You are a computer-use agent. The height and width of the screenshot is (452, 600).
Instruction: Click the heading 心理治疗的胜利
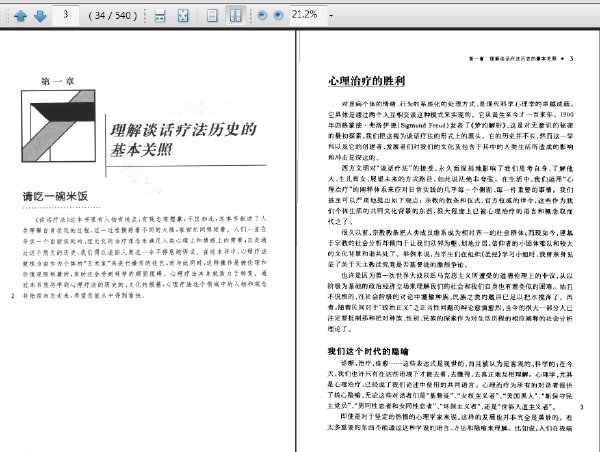point(366,81)
